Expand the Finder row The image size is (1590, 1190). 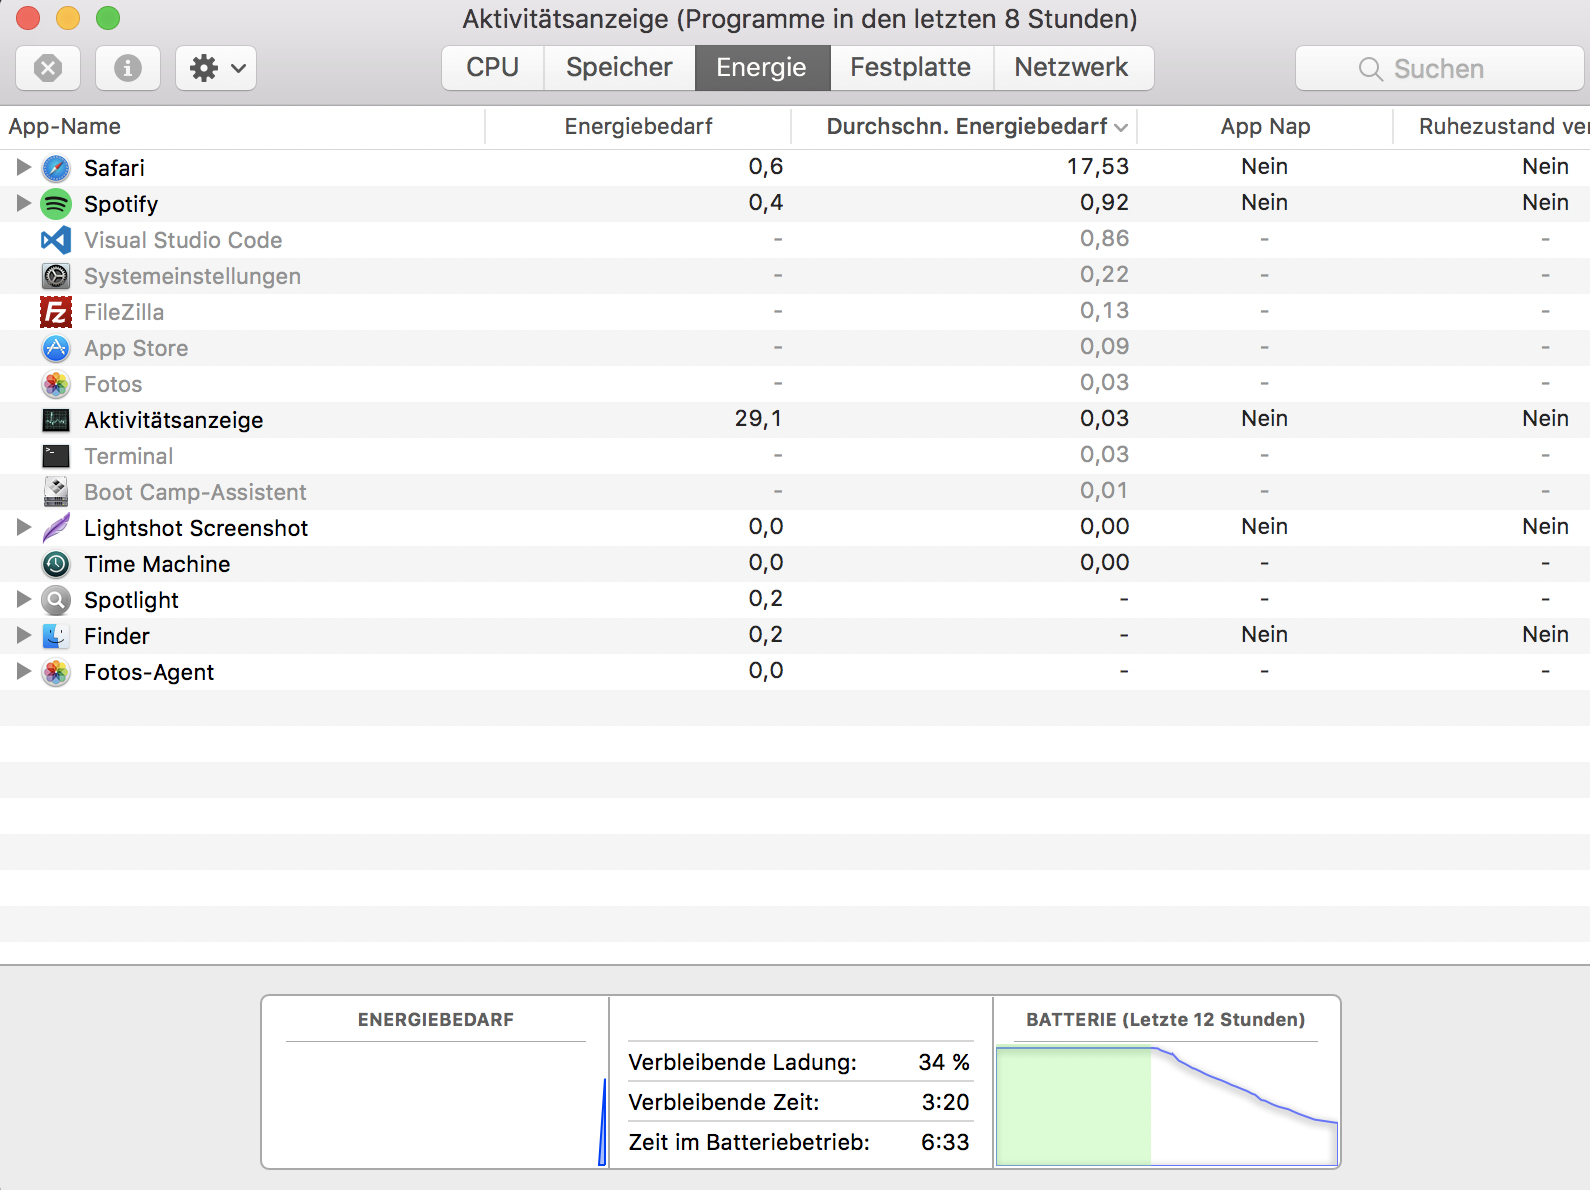(x=24, y=635)
